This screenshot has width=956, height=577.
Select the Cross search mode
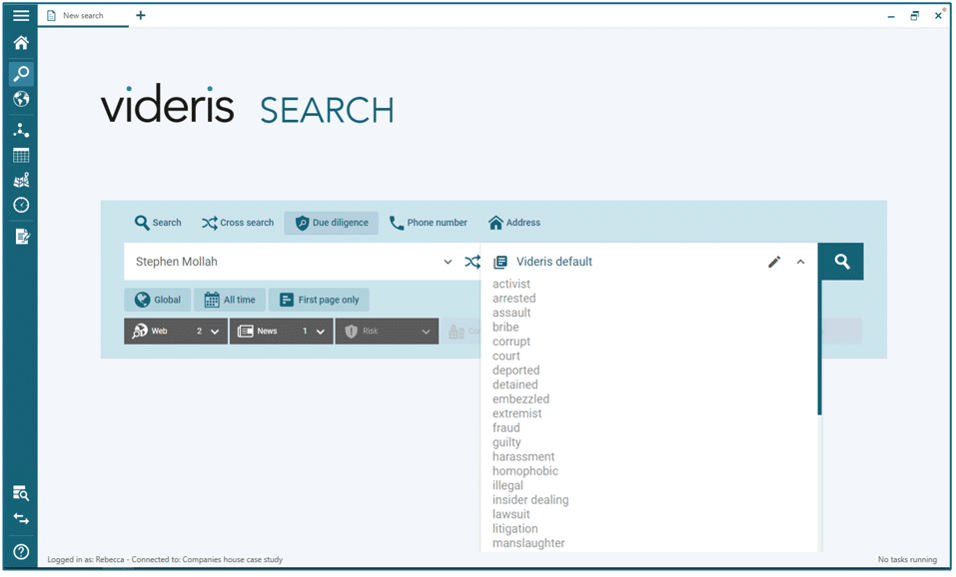tap(238, 223)
